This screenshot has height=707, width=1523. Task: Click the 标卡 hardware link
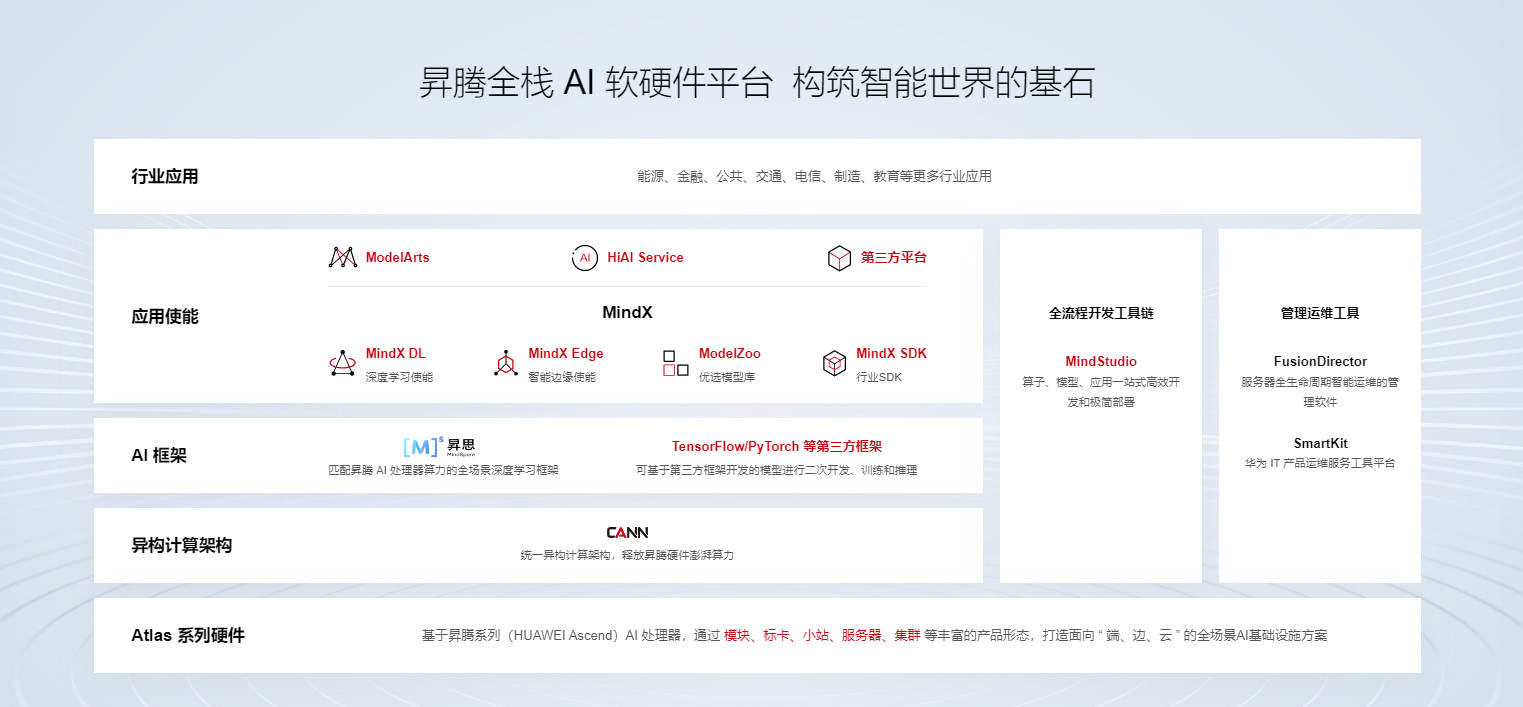[777, 636]
